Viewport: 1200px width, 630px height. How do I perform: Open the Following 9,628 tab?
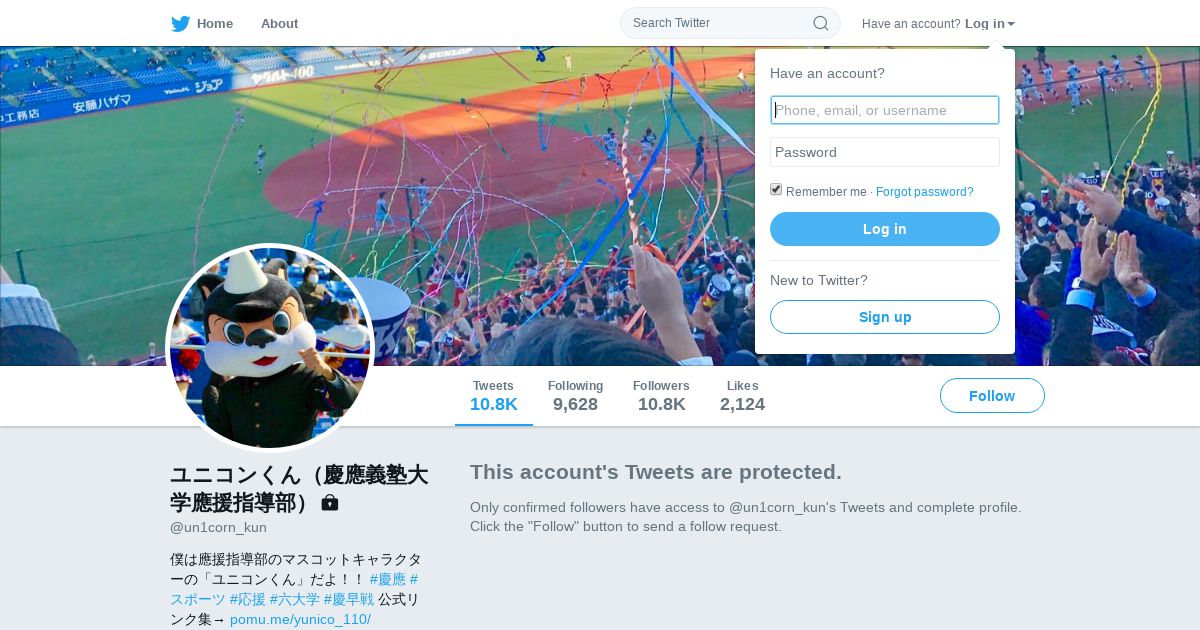click(x=575, y=396)
